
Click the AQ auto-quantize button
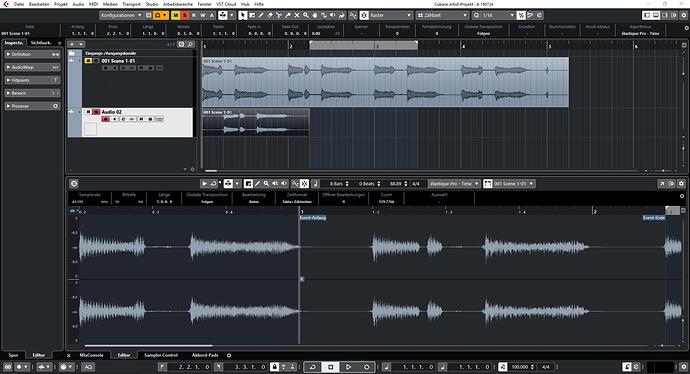click(x=88, y=367)
